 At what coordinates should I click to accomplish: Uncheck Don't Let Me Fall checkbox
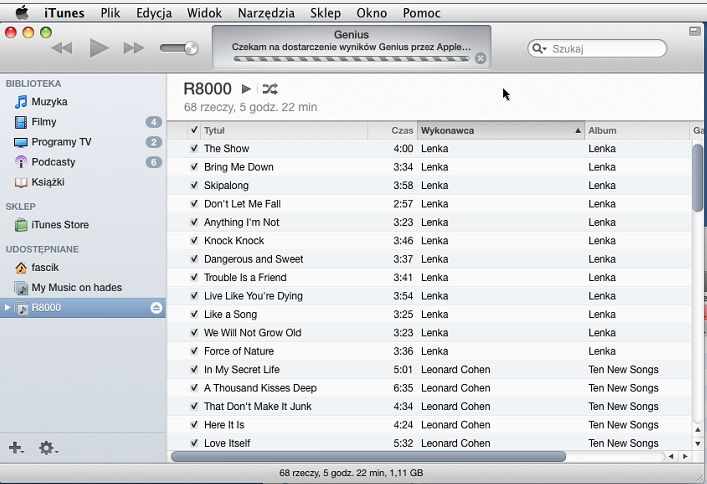point(194,204)
